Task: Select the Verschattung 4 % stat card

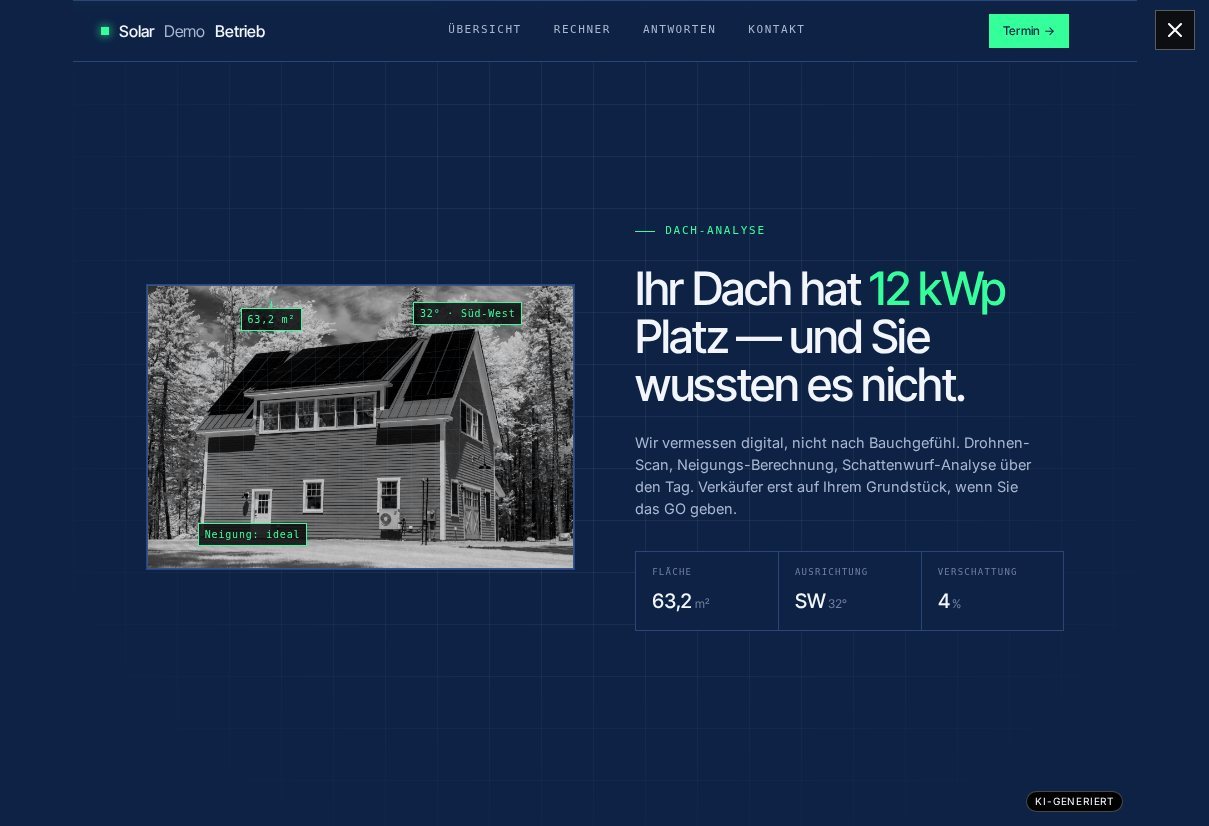Action: (992, 591)
